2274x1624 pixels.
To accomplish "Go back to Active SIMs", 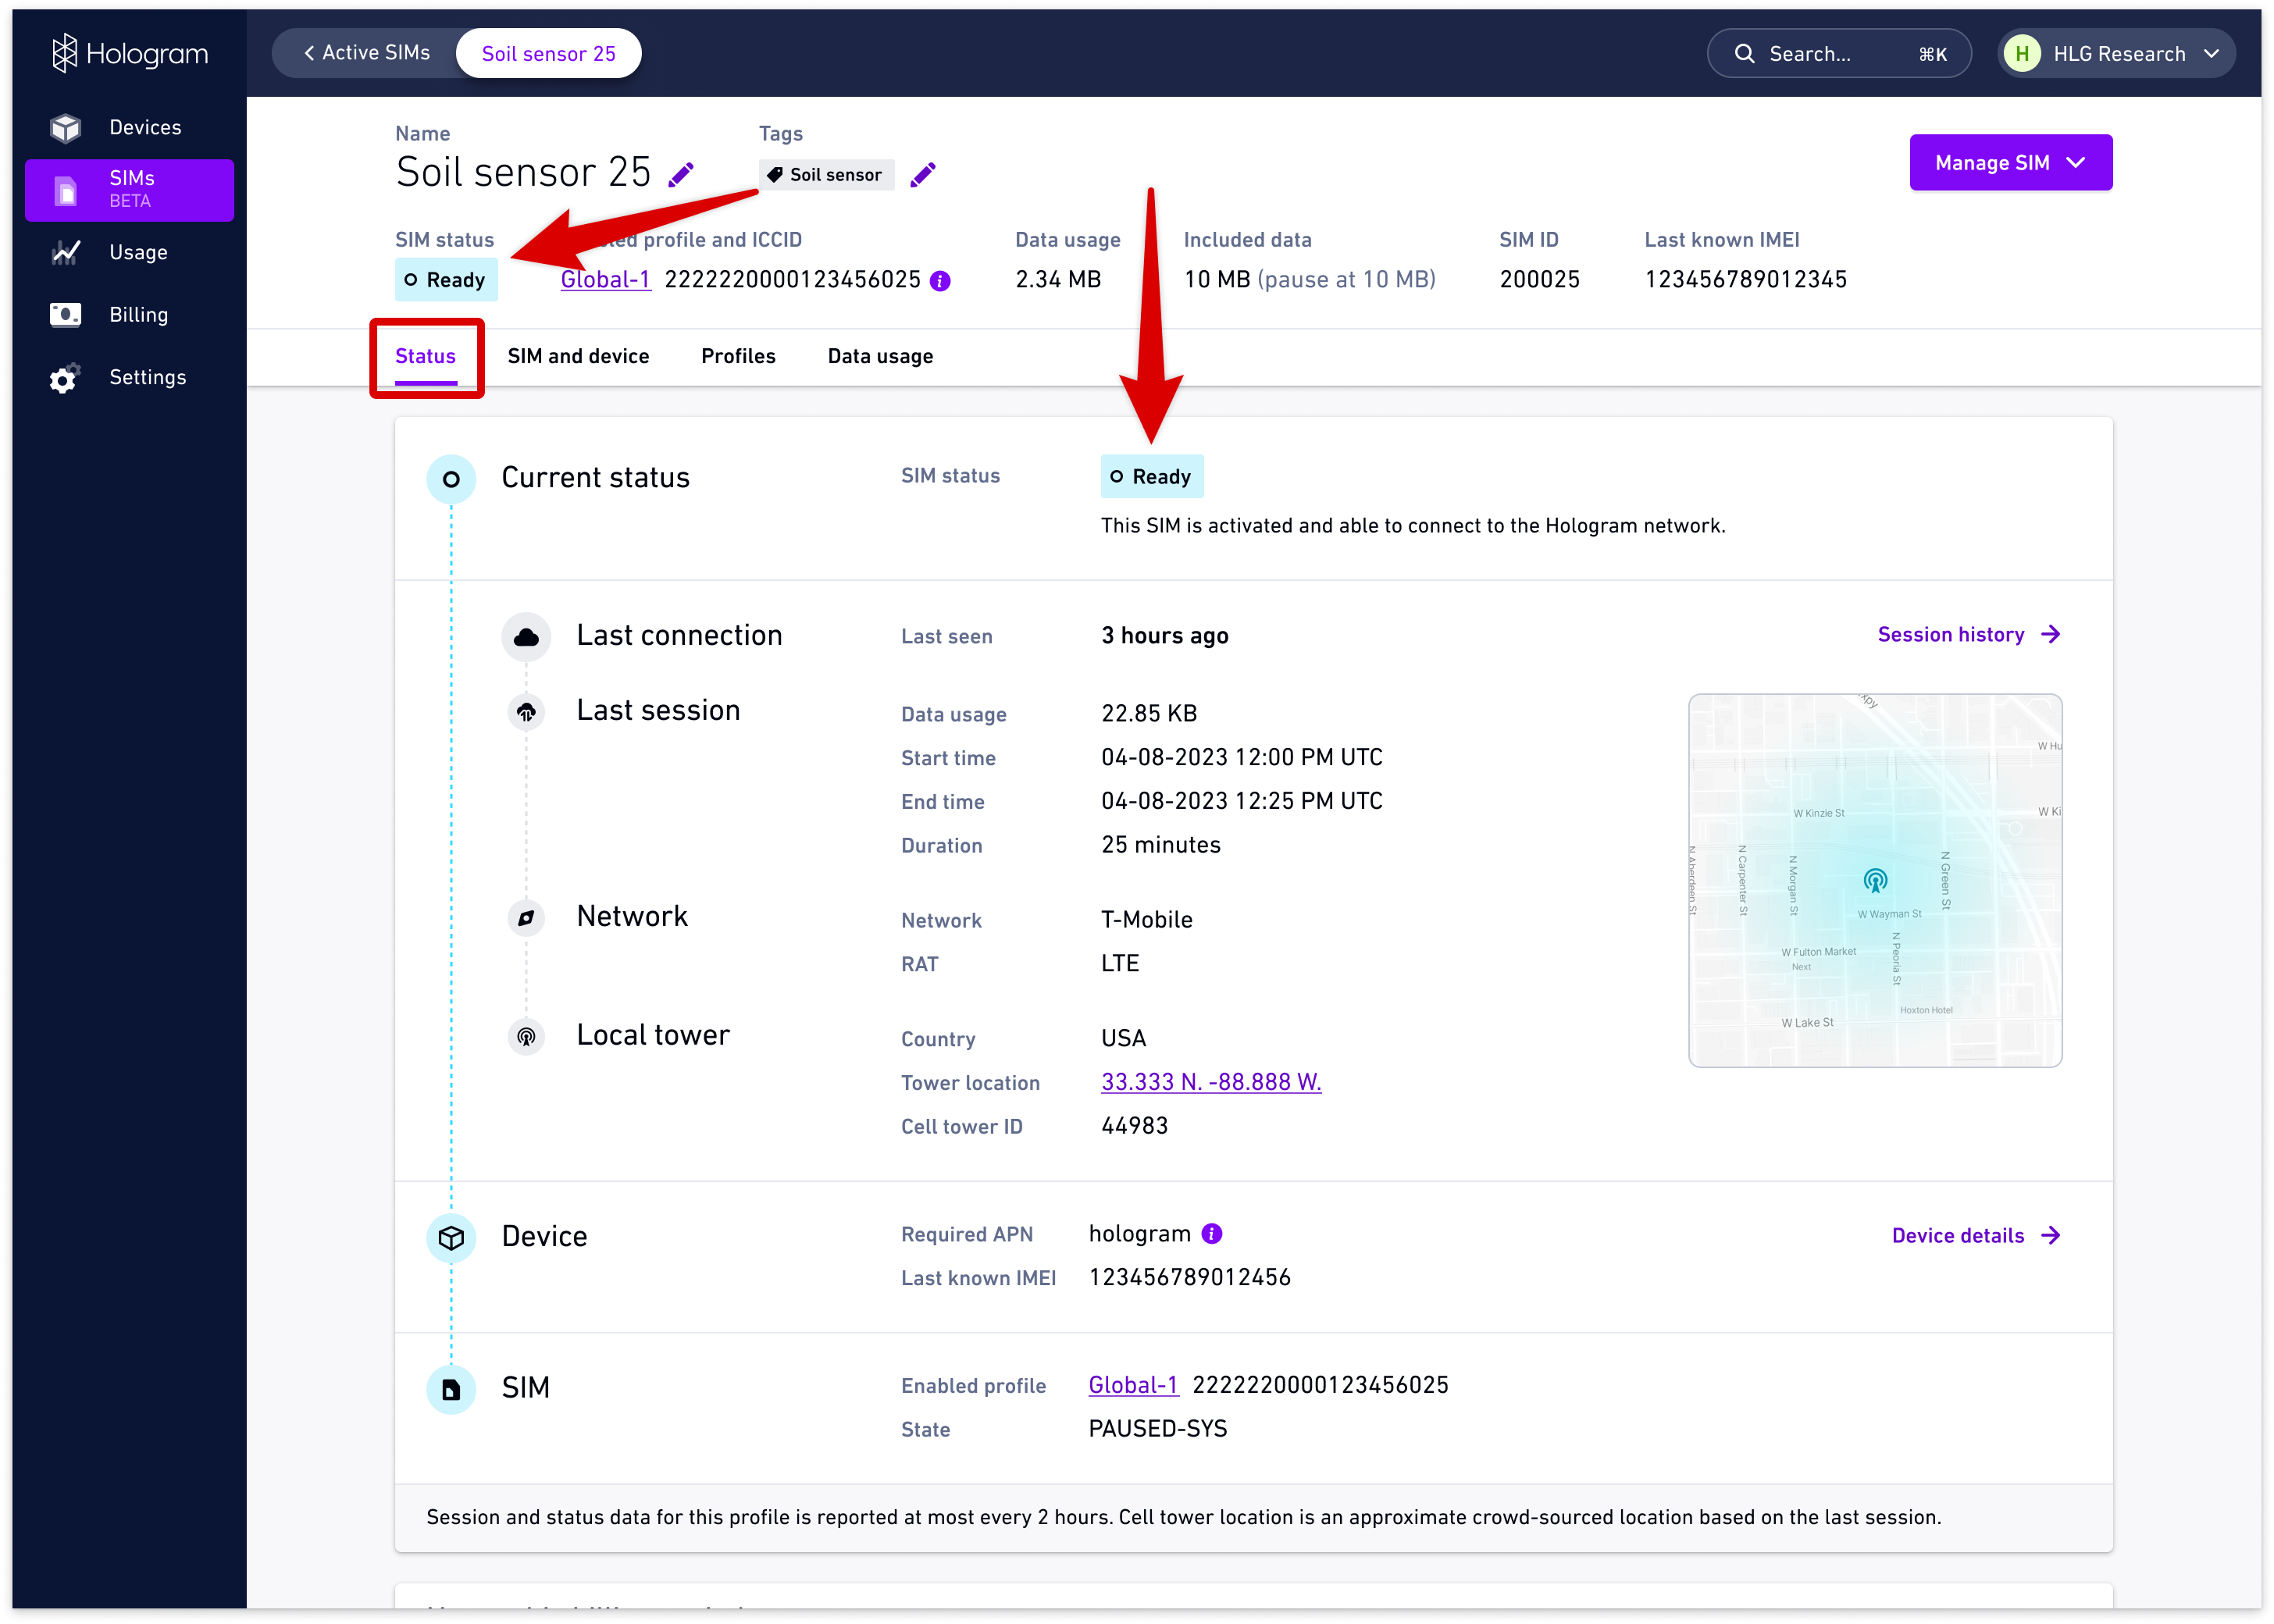I will tap(366, 53).
